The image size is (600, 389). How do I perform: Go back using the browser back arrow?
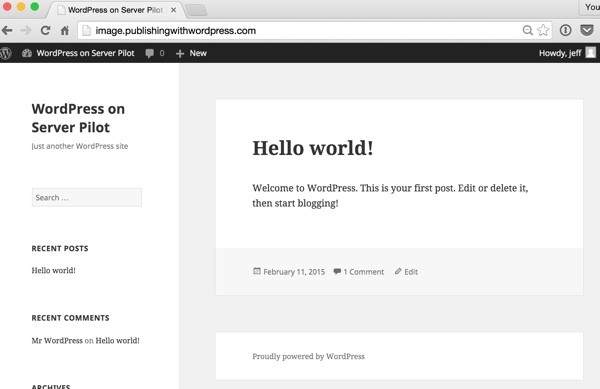pyautogui.click(x=7, y=30)
